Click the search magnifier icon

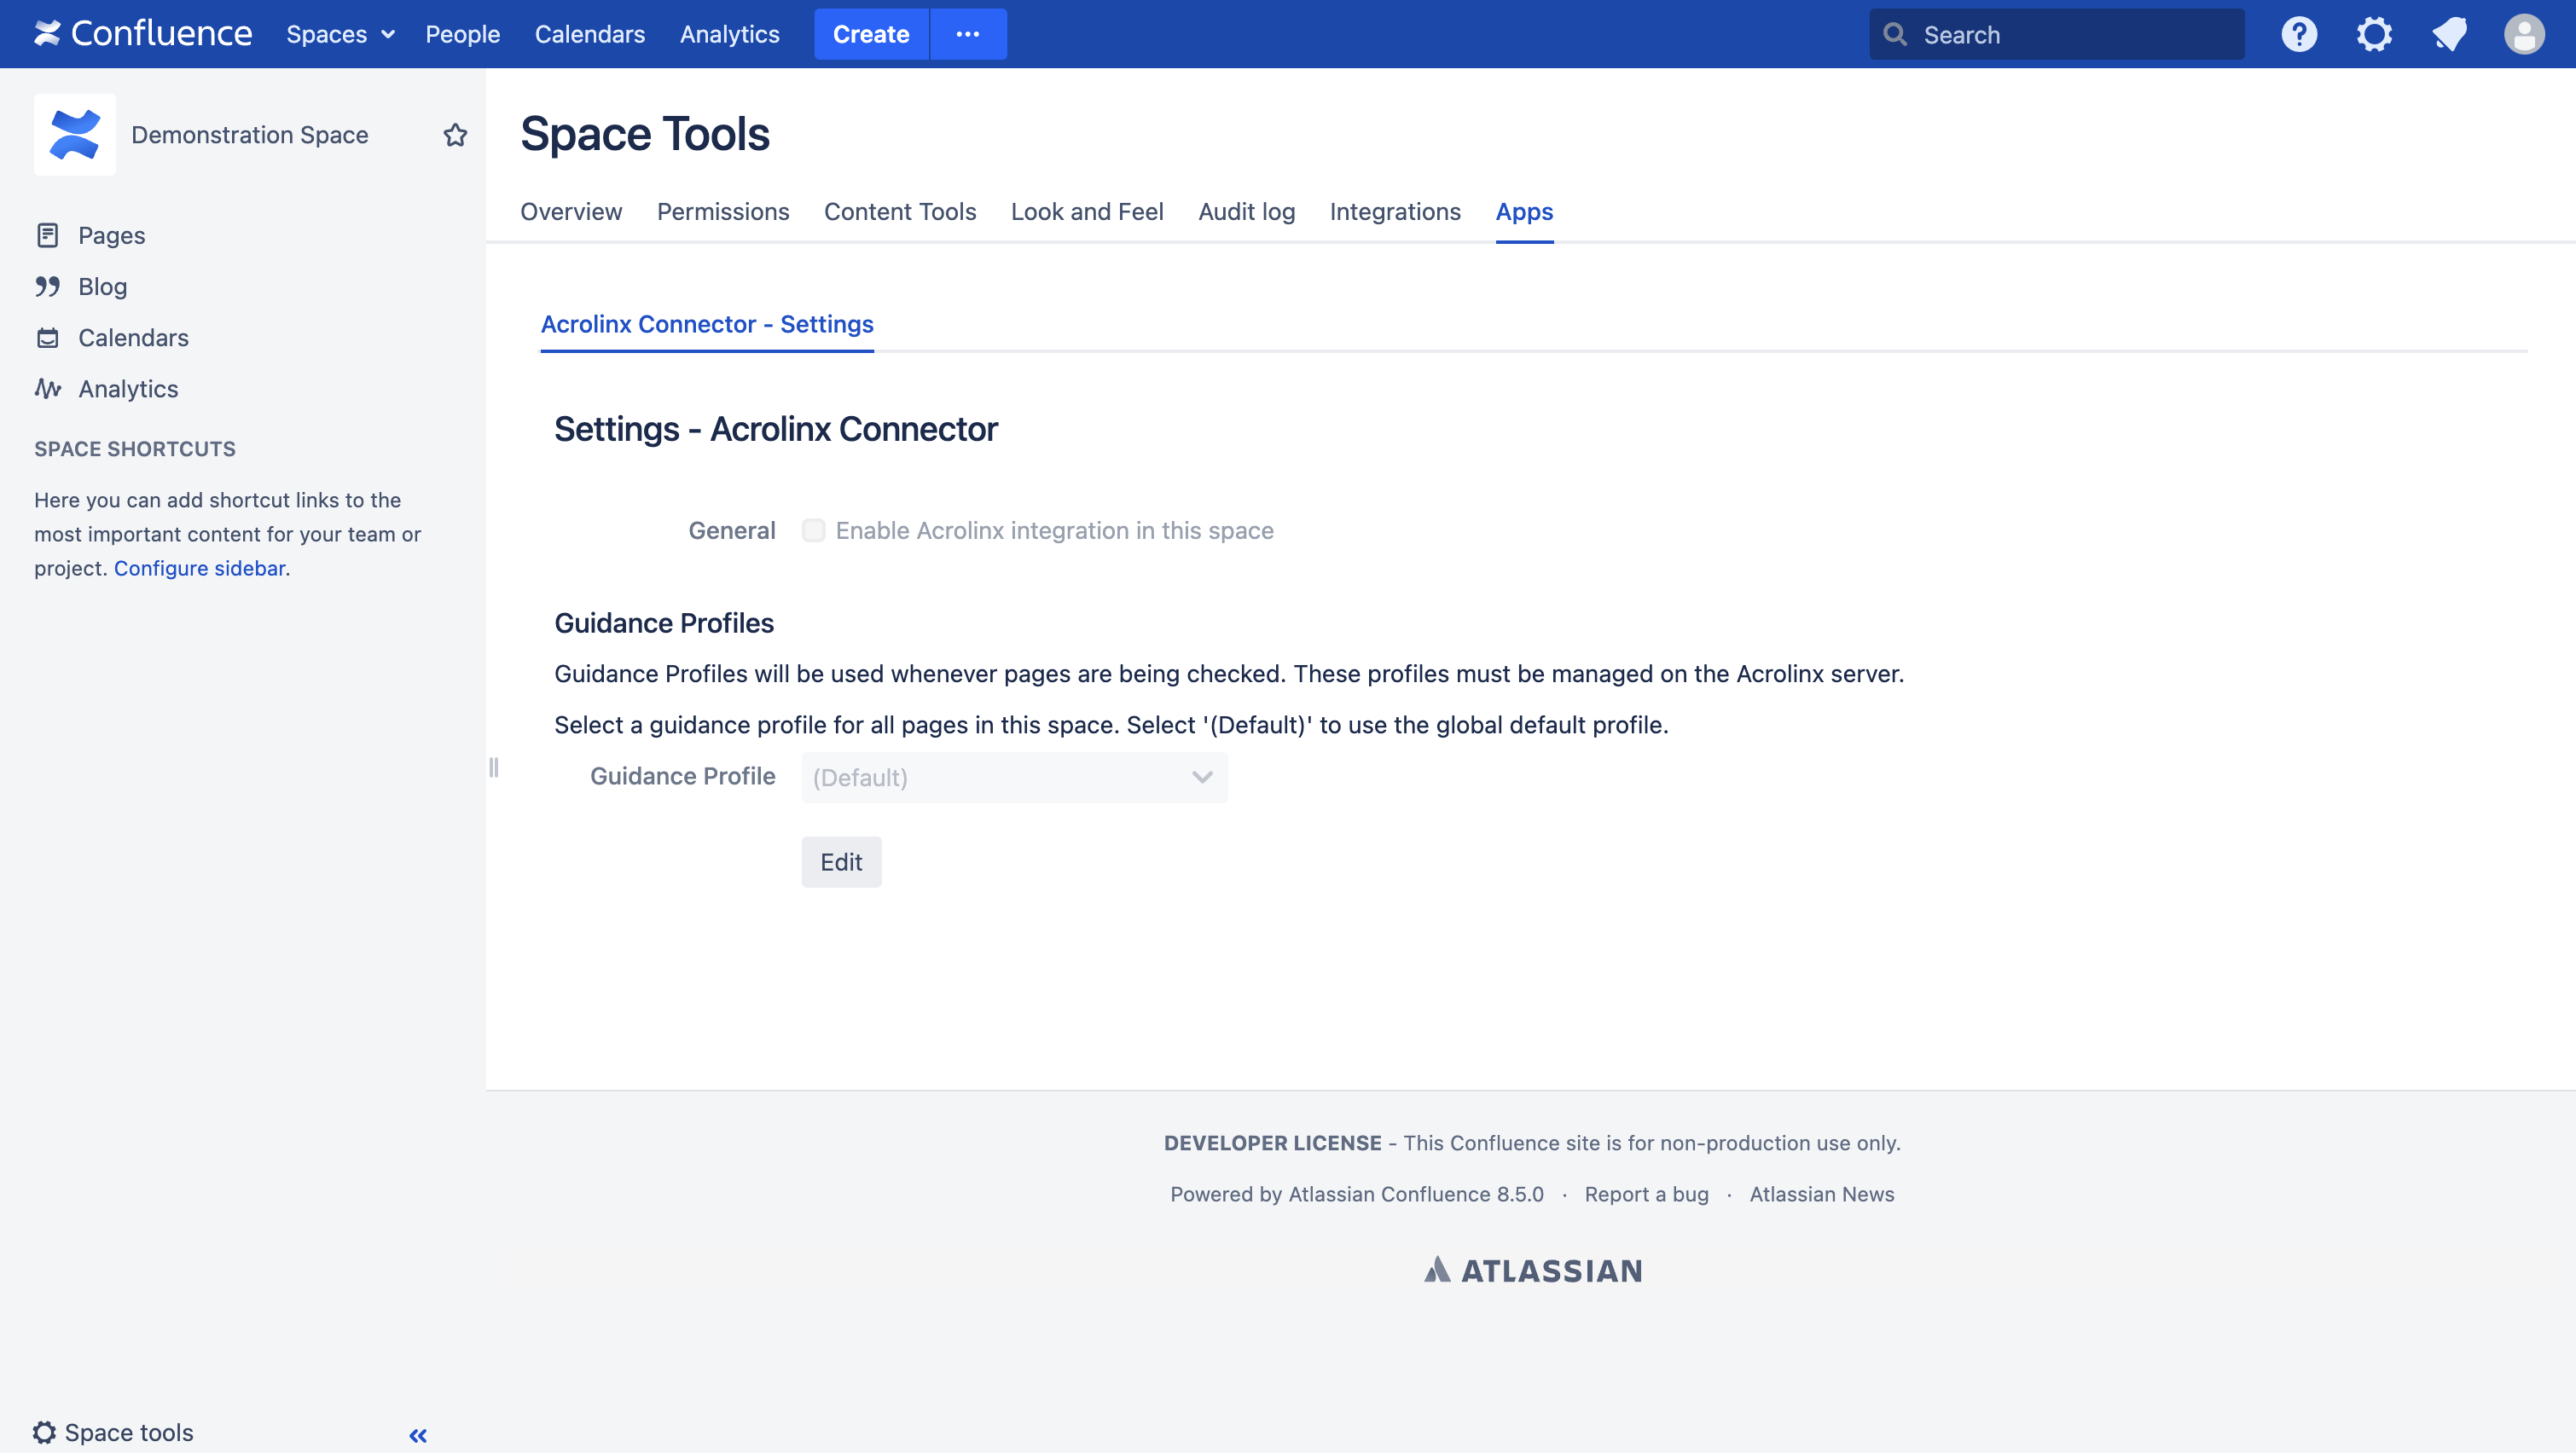1894,34
